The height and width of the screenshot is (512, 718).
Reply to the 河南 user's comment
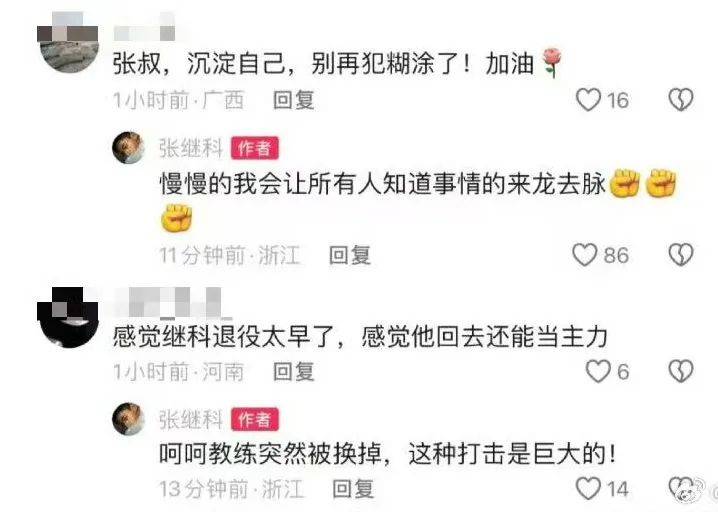[x=294, y=371]
